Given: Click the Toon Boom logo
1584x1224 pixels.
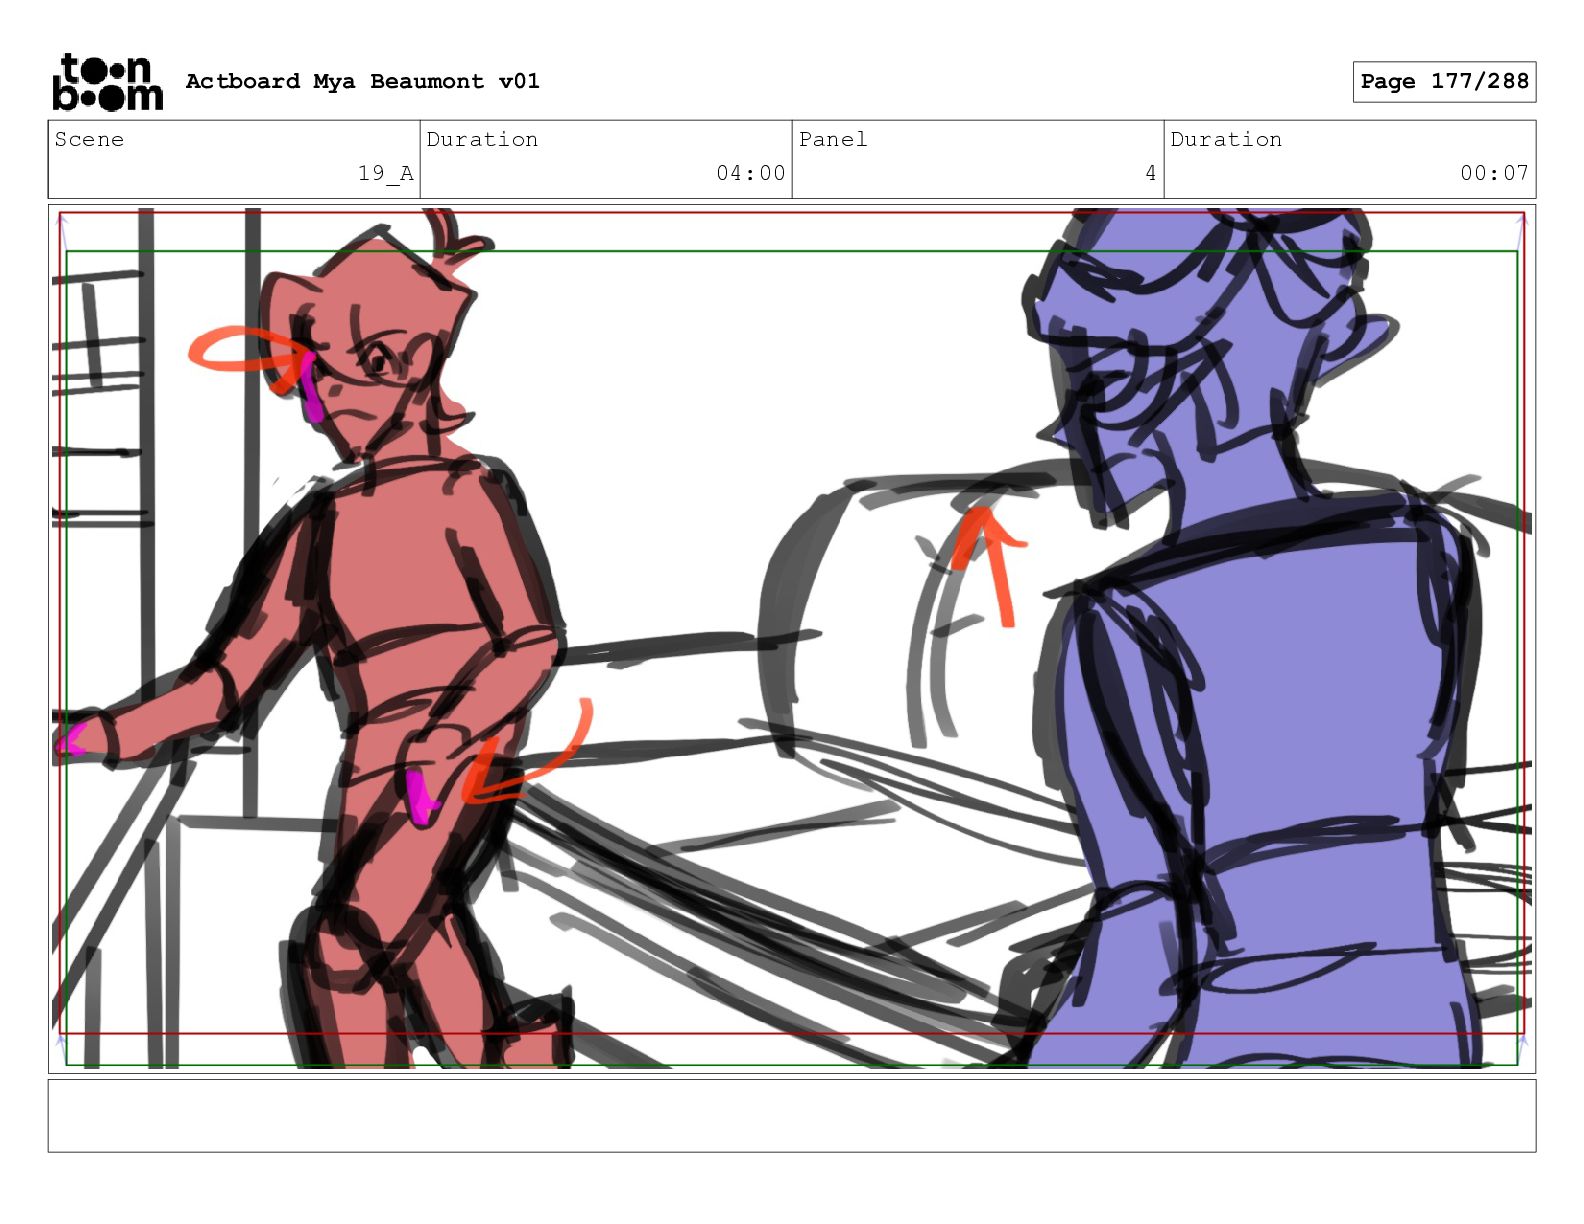Looking at the screenshot, I should click(x=107, y=82).
